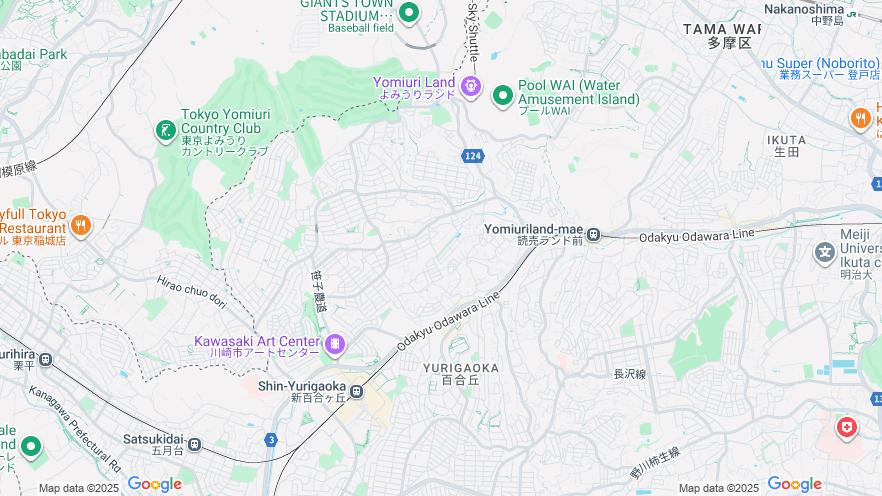Open the Giants Town Stadium marker

pos(409,12)
